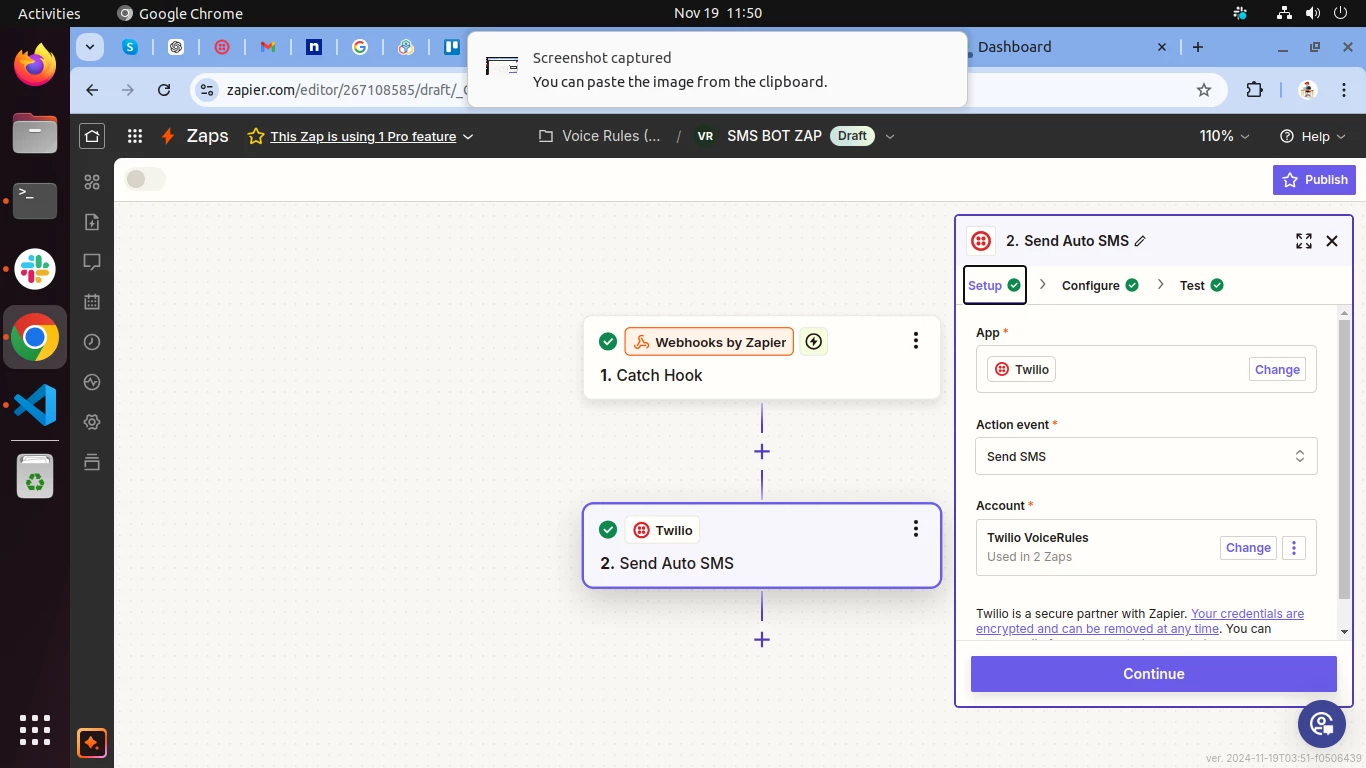
Task: Open the Chrome extensions puzzle icon
Action: 1255,90
